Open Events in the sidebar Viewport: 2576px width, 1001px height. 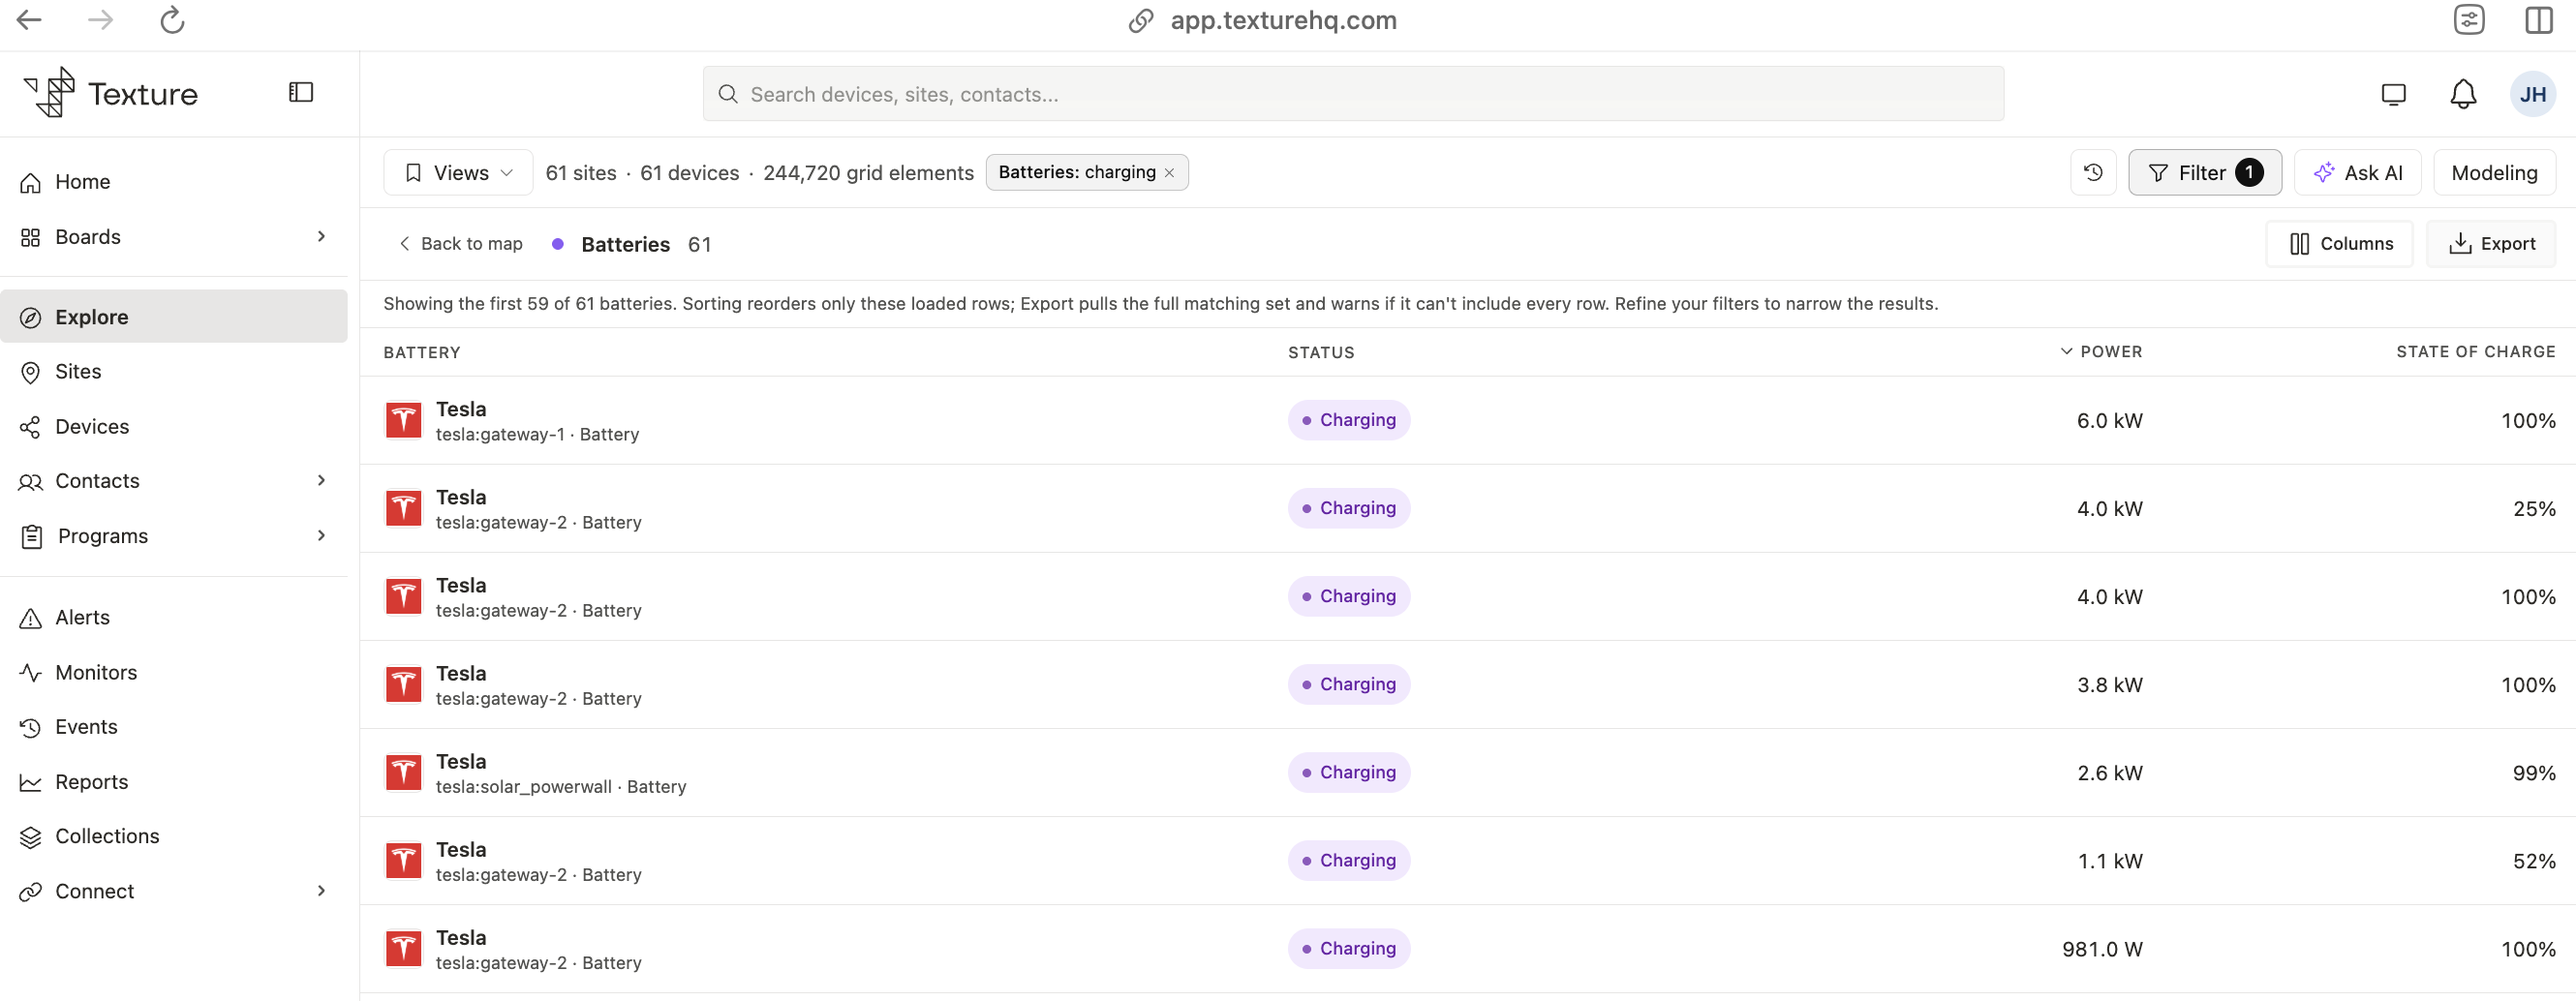click(174, 727)
